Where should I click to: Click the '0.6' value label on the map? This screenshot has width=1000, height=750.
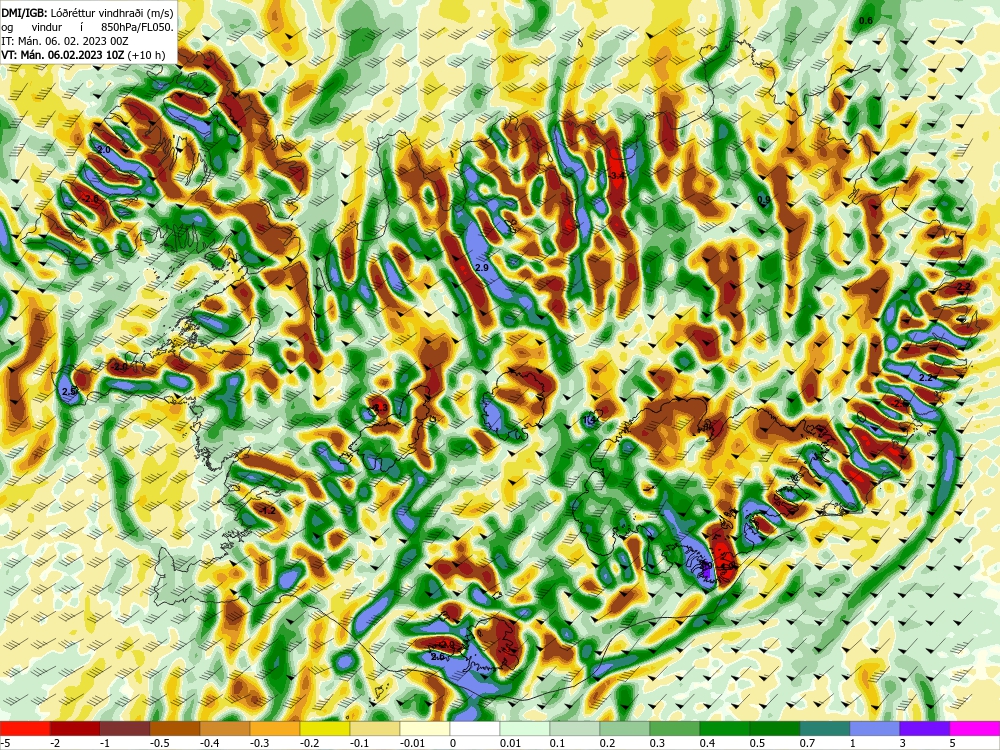[x=865, y=21]
